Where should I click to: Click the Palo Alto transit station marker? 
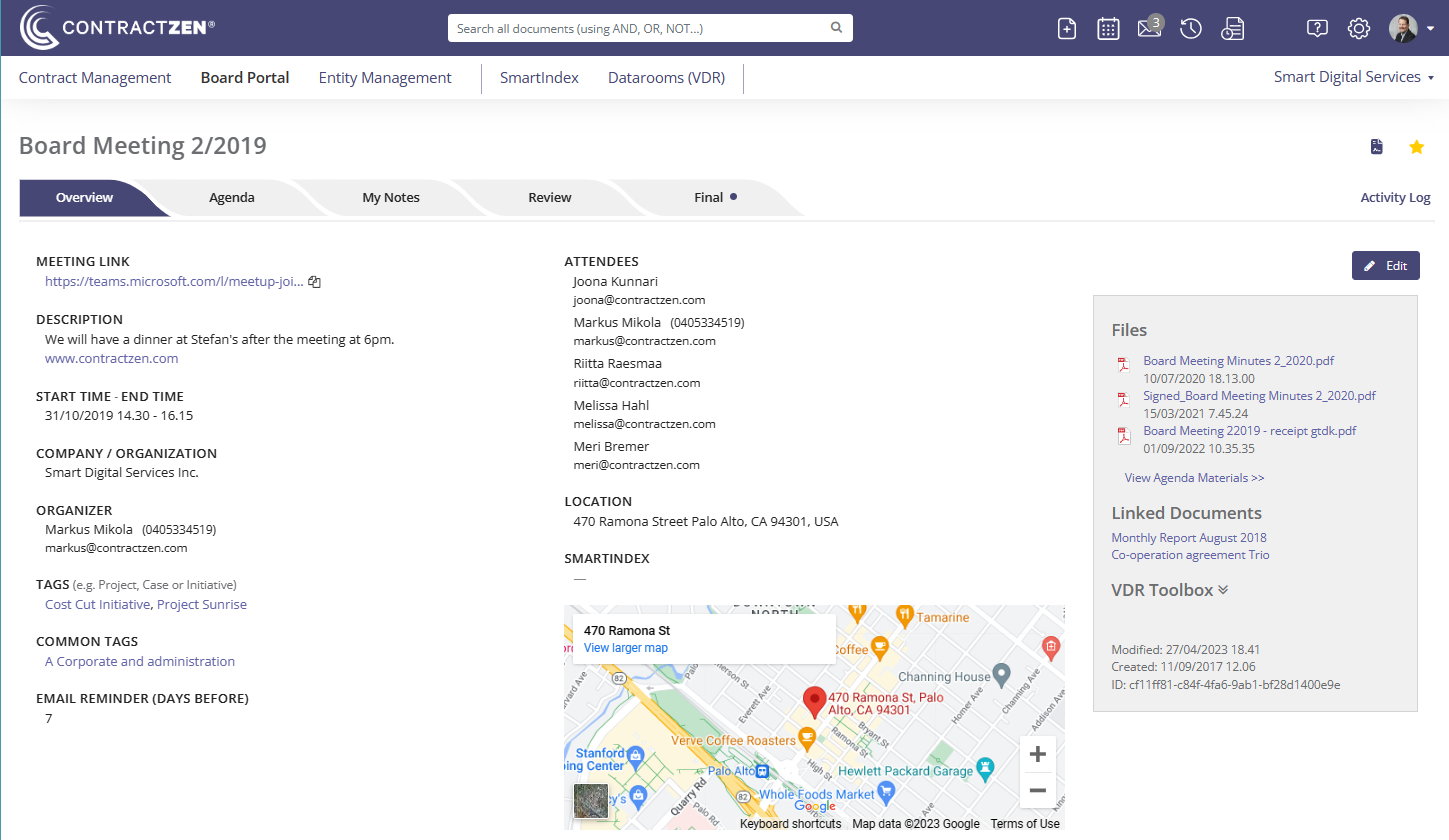pos(762,771)
